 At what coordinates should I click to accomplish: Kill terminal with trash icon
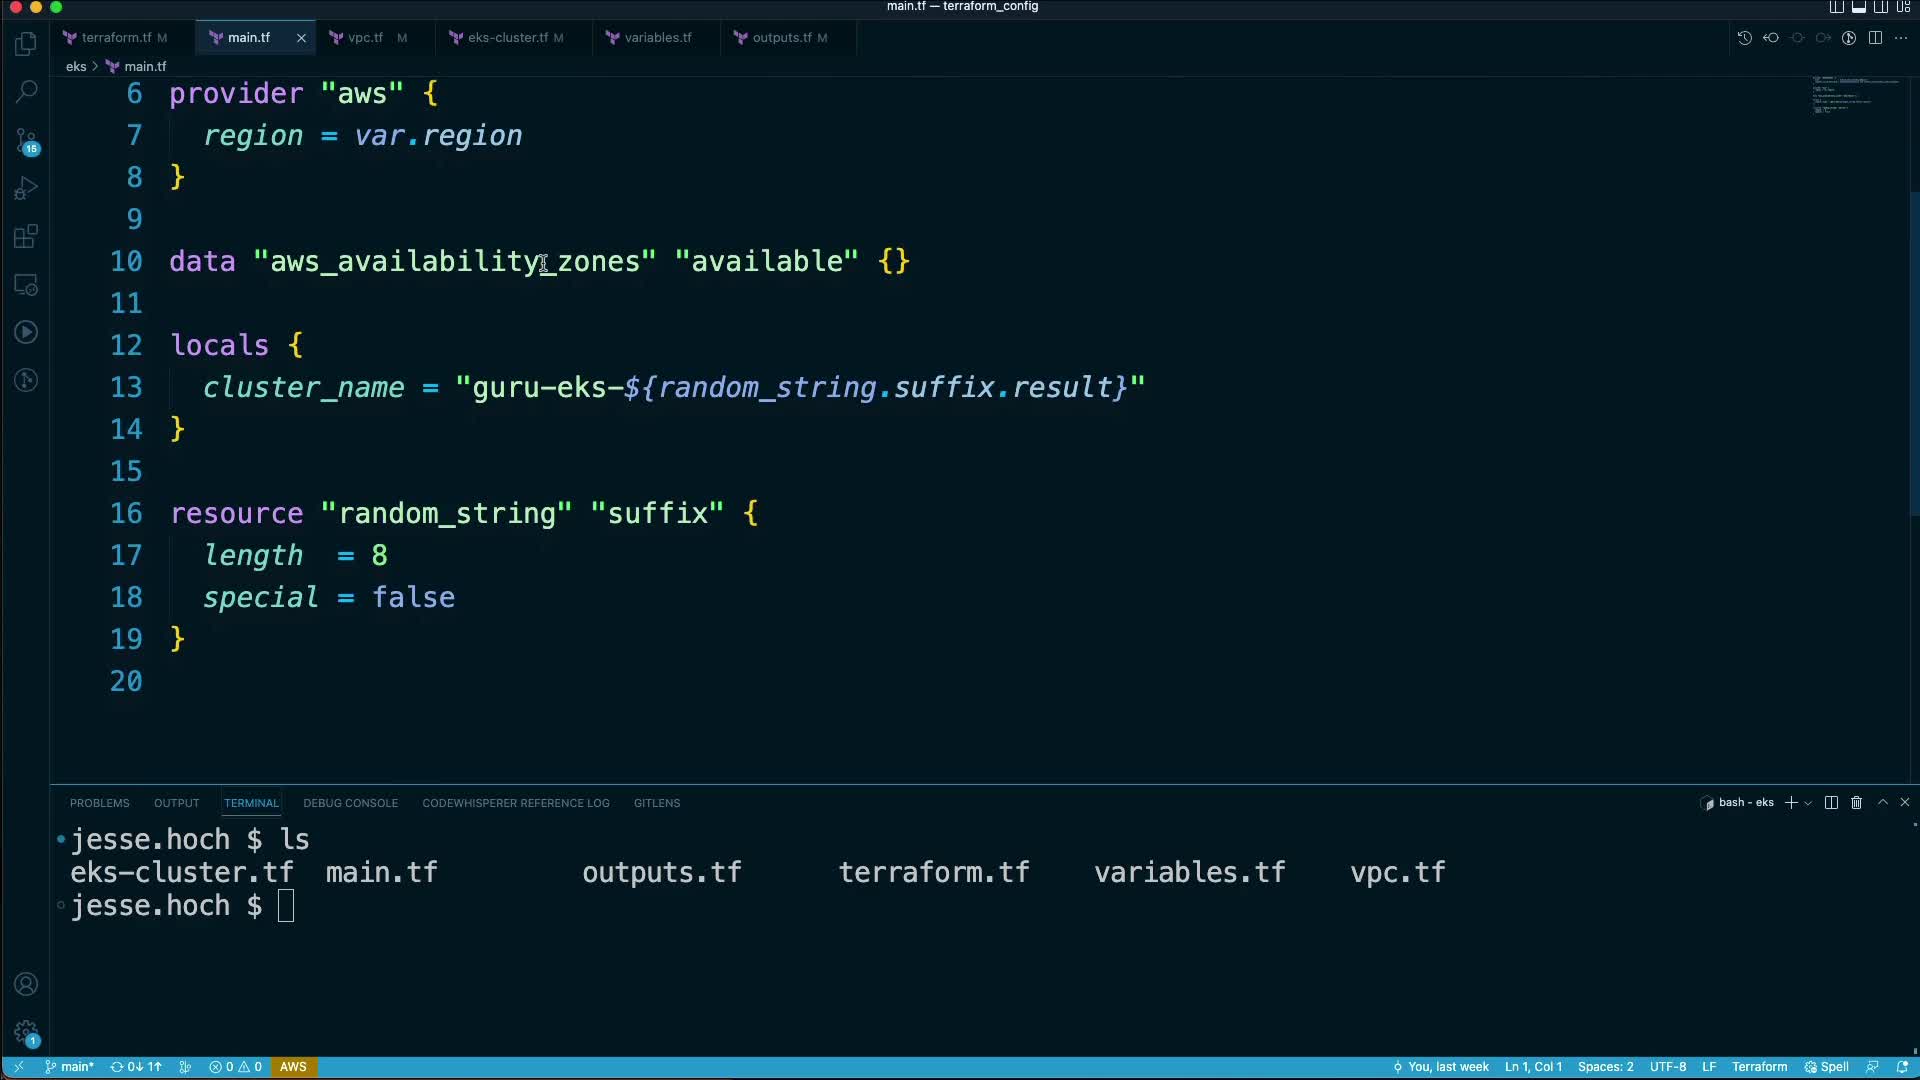[1856, 803]
